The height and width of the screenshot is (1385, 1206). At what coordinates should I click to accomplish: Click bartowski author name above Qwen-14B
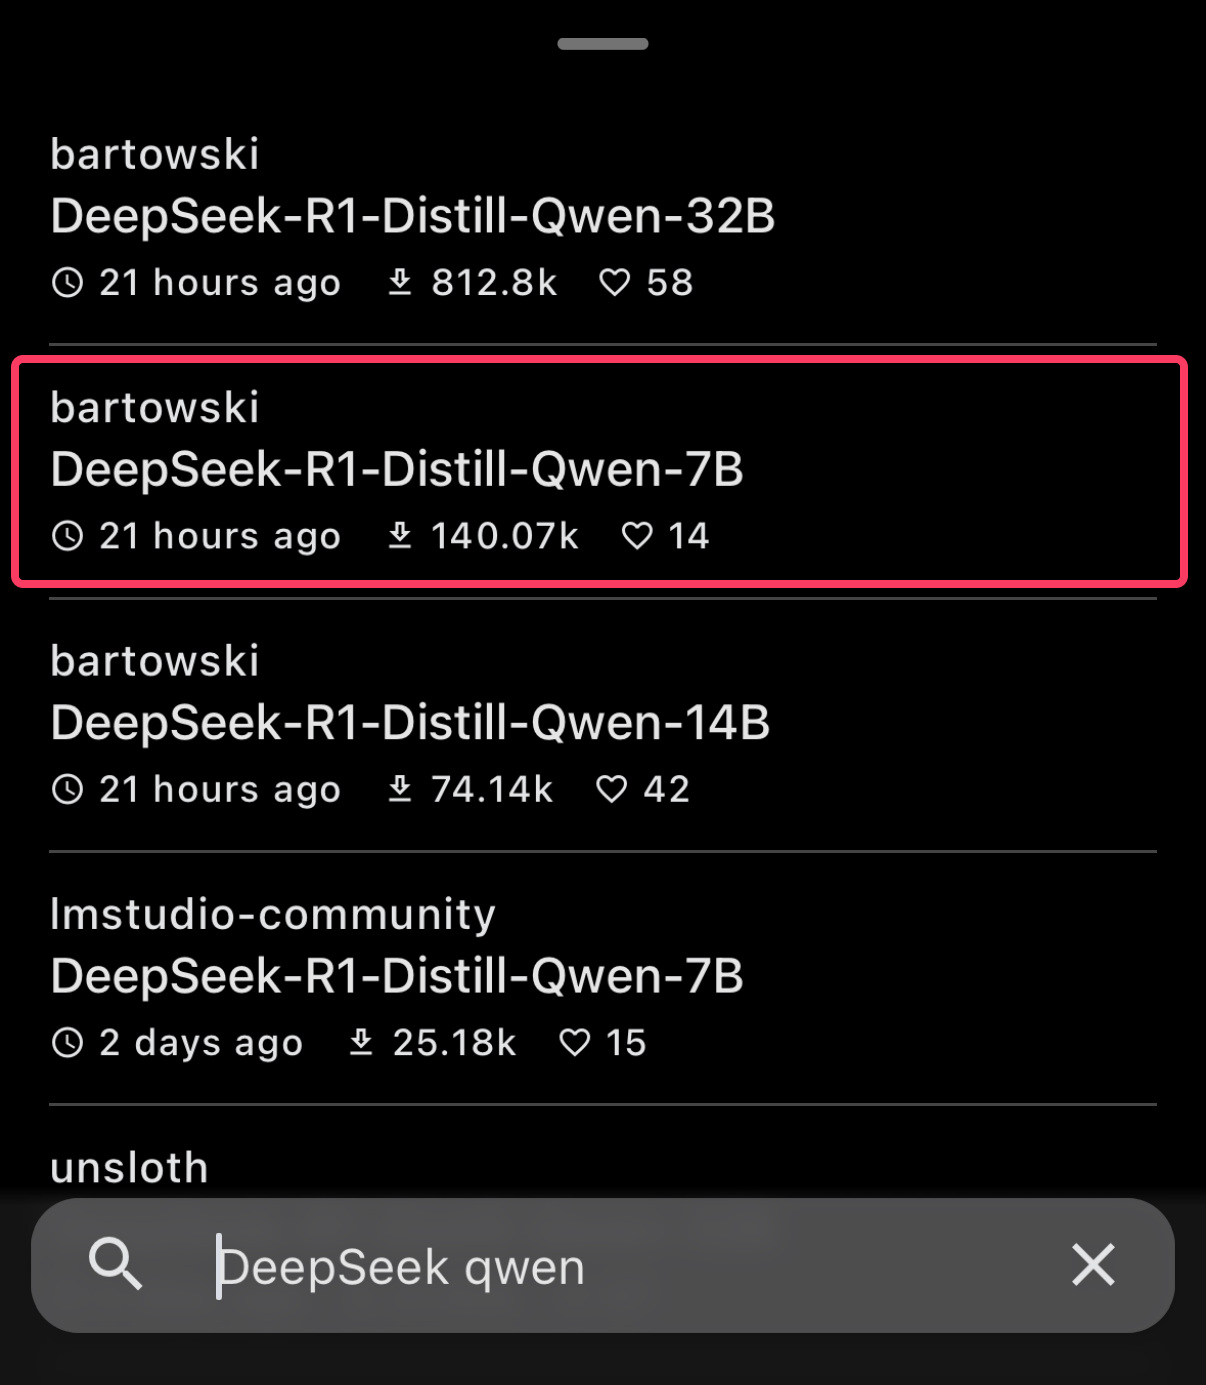155,661
